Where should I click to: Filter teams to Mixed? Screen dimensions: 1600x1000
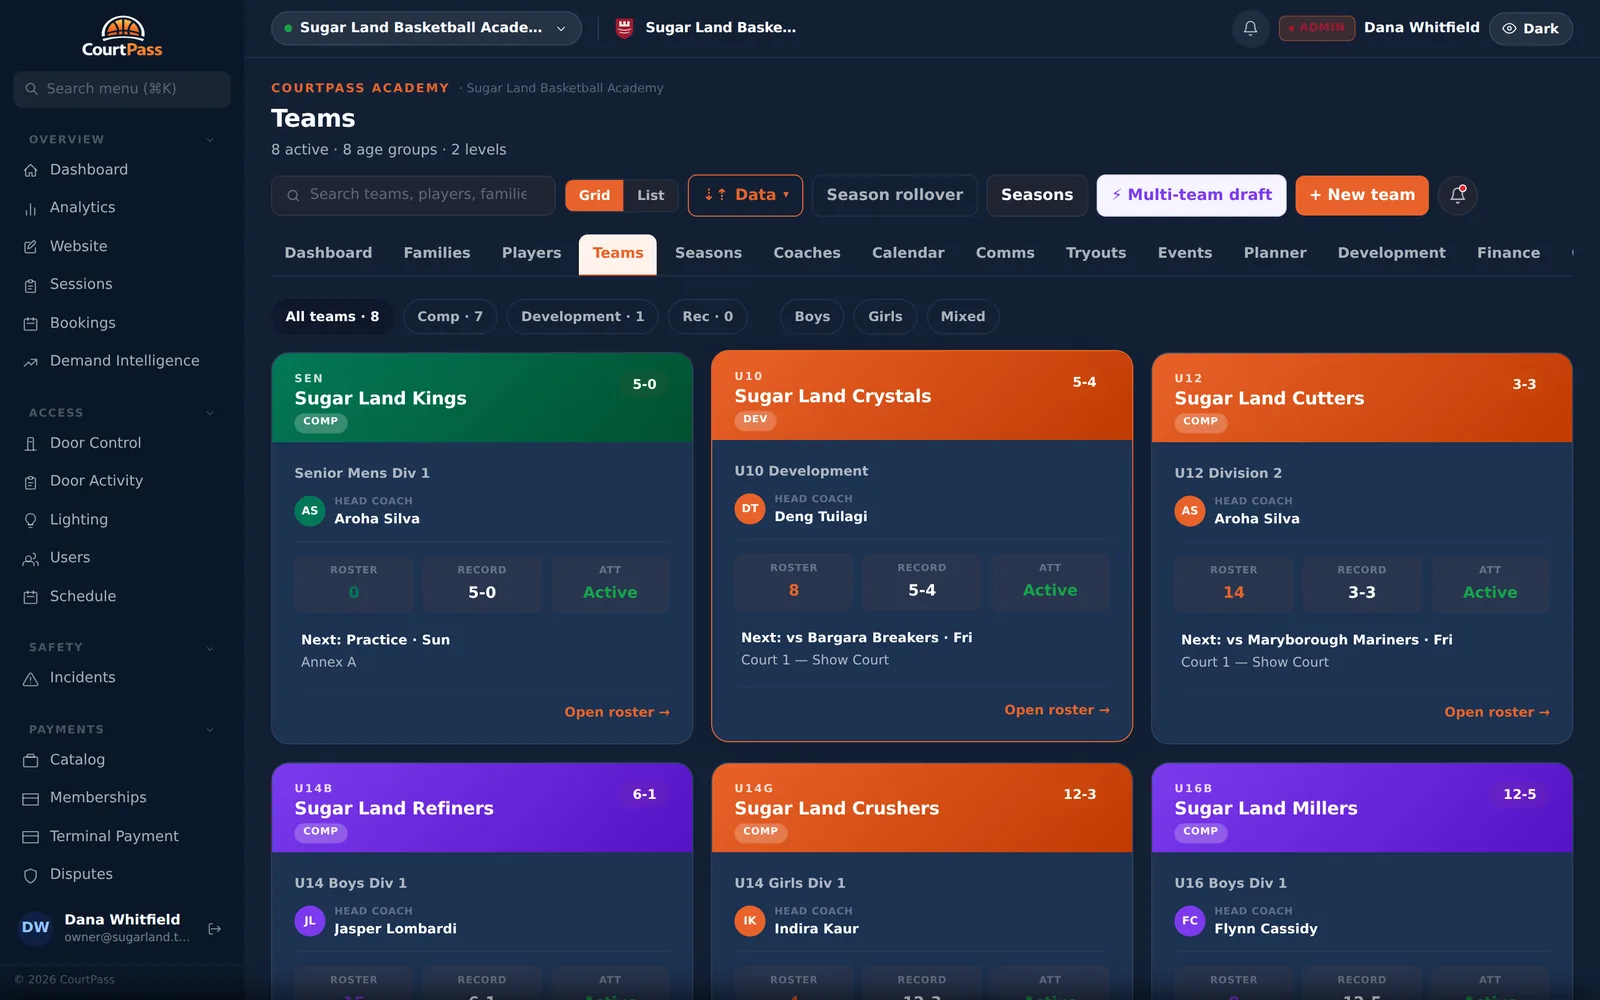[963, 316]
